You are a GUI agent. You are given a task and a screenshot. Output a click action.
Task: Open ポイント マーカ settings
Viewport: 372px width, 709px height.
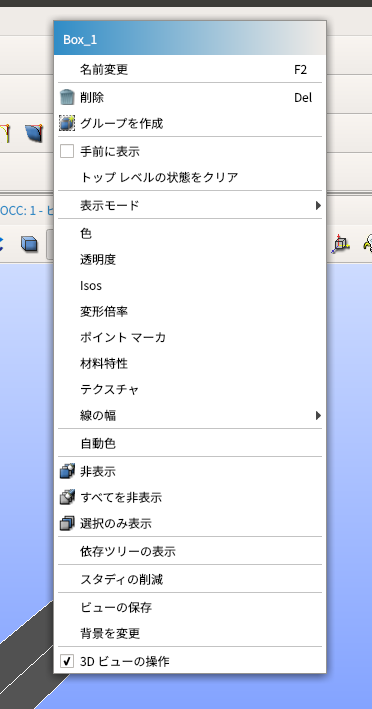[x=189, y=337]
